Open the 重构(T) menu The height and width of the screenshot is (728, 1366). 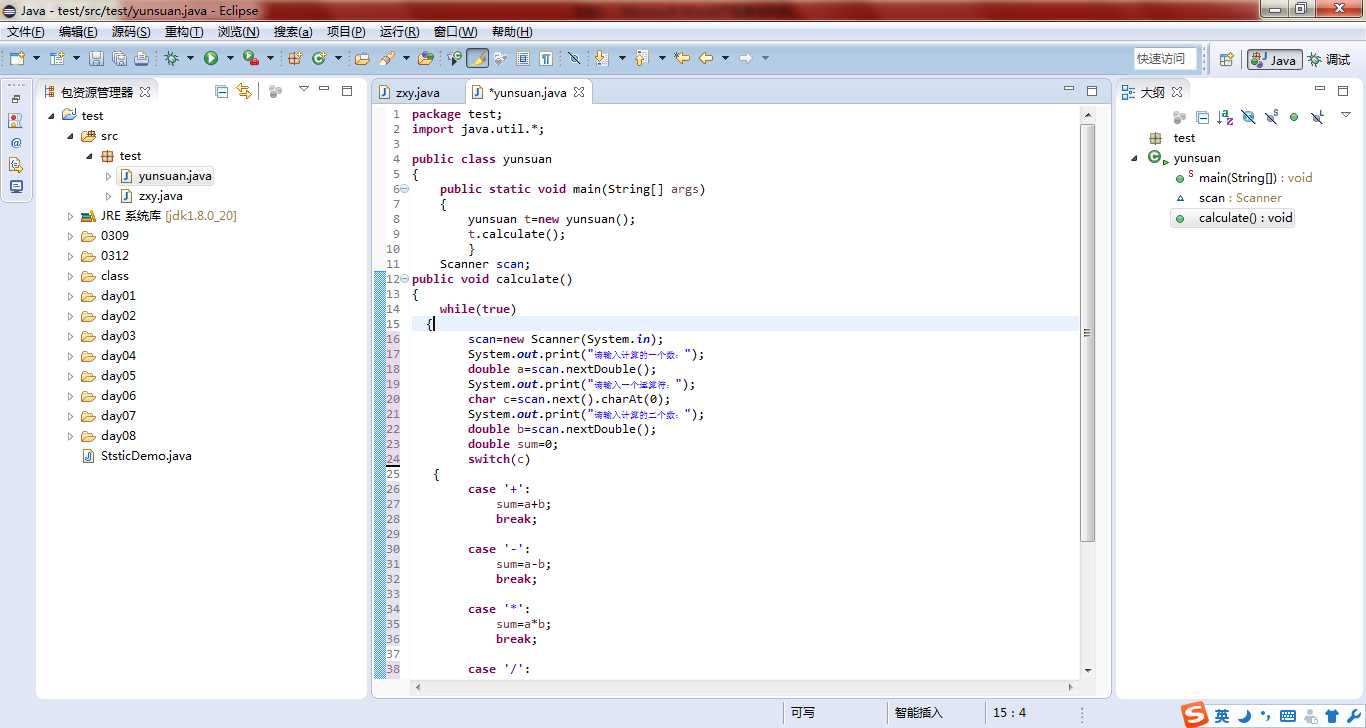[184, 32]
